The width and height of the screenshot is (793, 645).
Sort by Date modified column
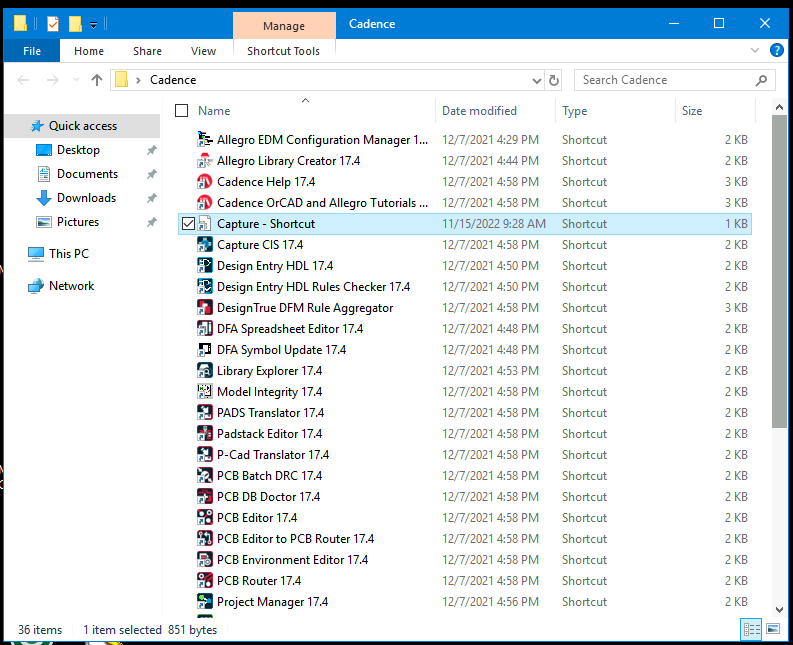(x=479, y=111)
